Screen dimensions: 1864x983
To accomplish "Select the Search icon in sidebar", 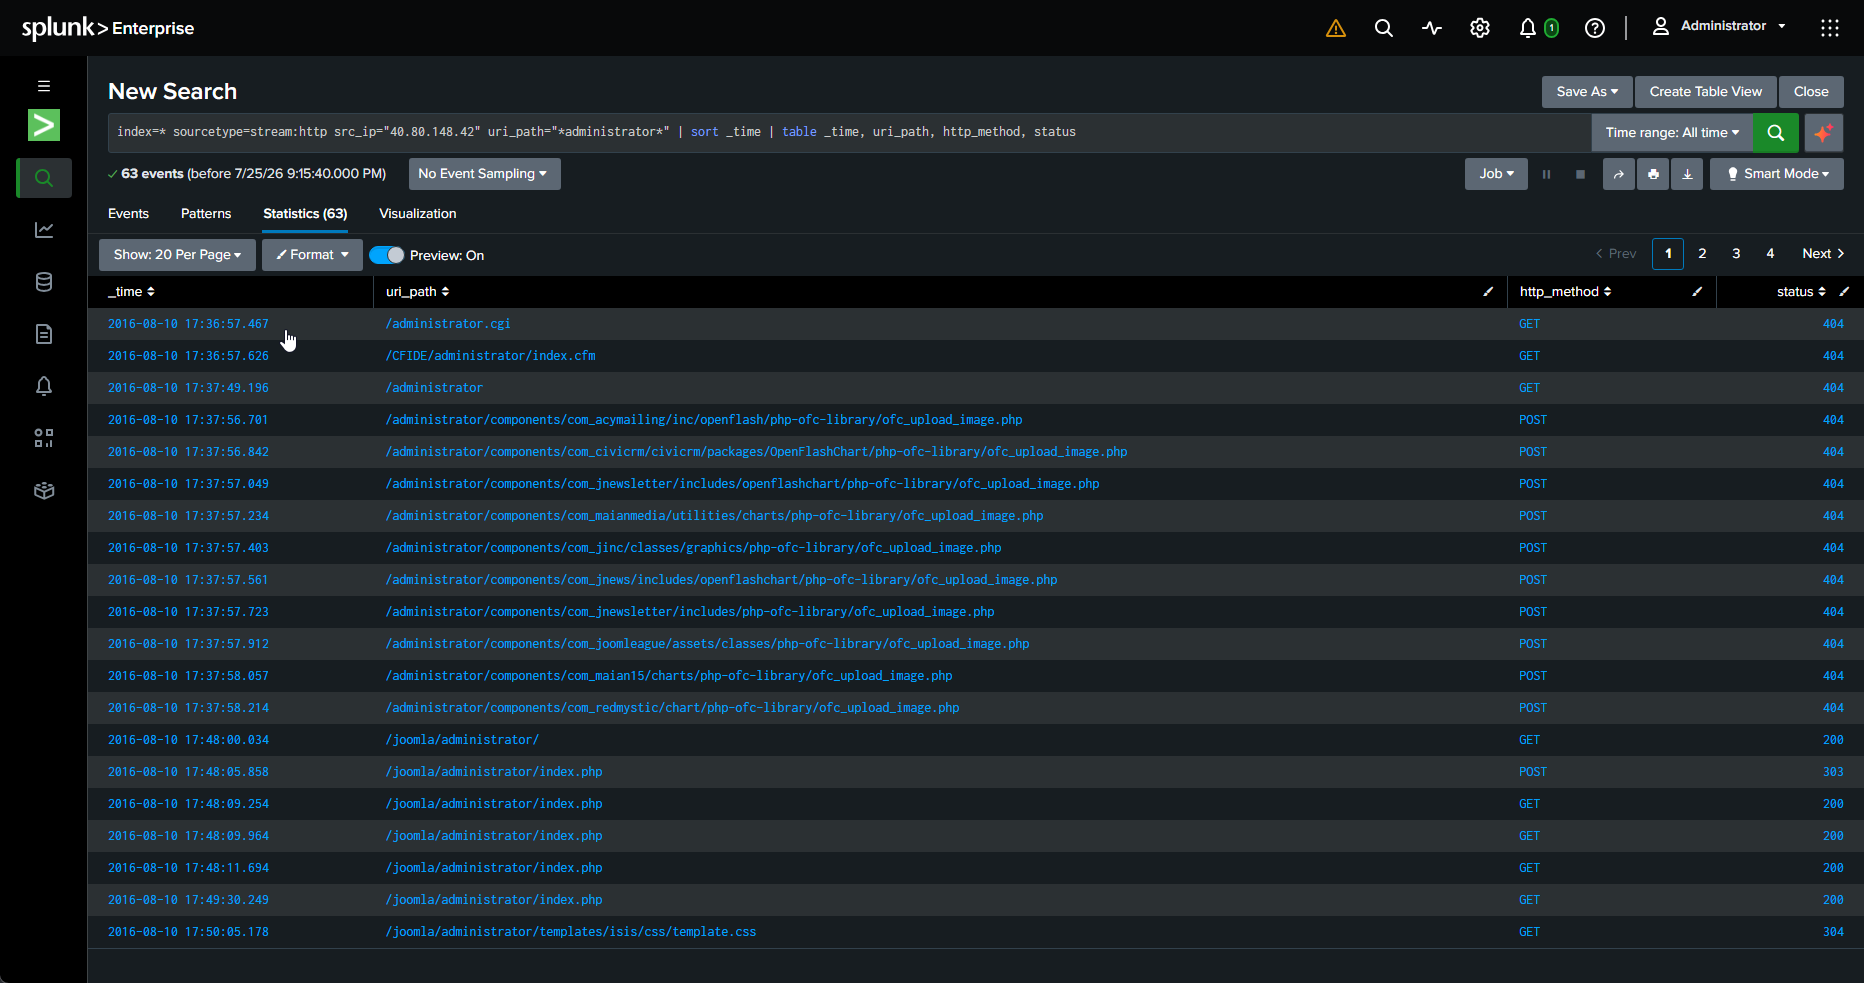I will [x=44, y=178].
